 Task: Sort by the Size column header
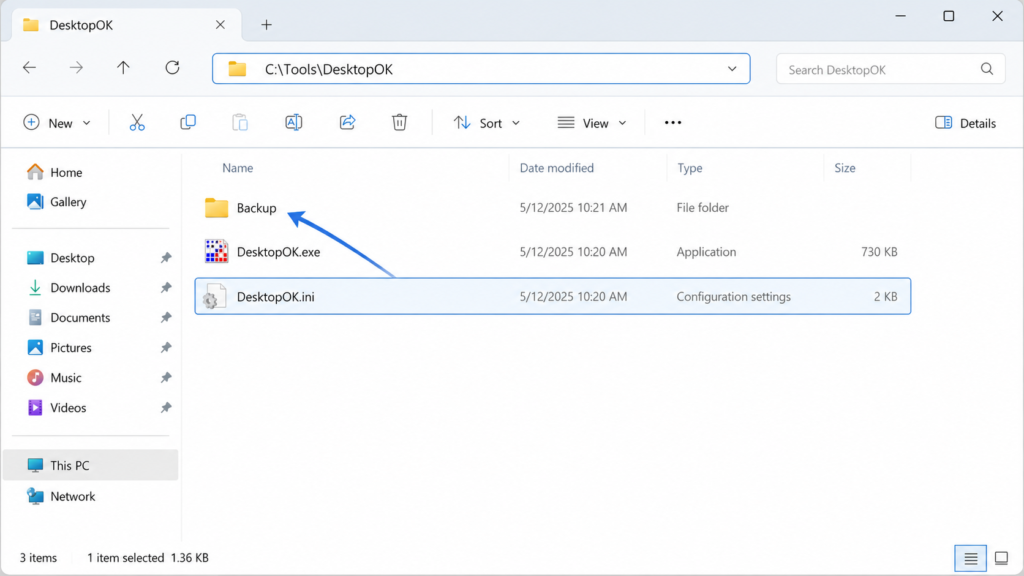[844, 168]
